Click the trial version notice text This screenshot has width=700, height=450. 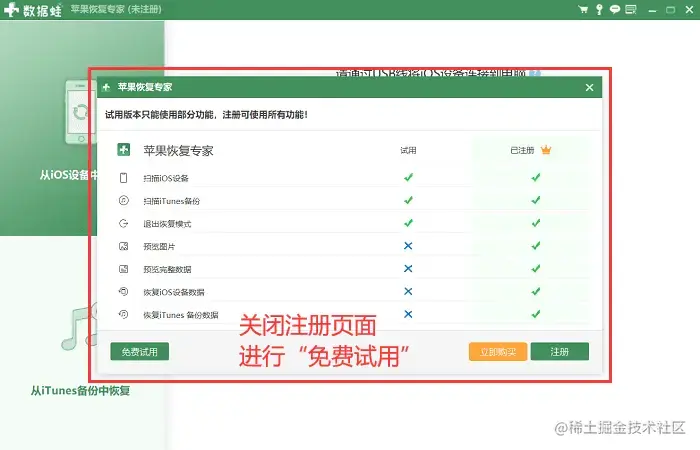206,115
